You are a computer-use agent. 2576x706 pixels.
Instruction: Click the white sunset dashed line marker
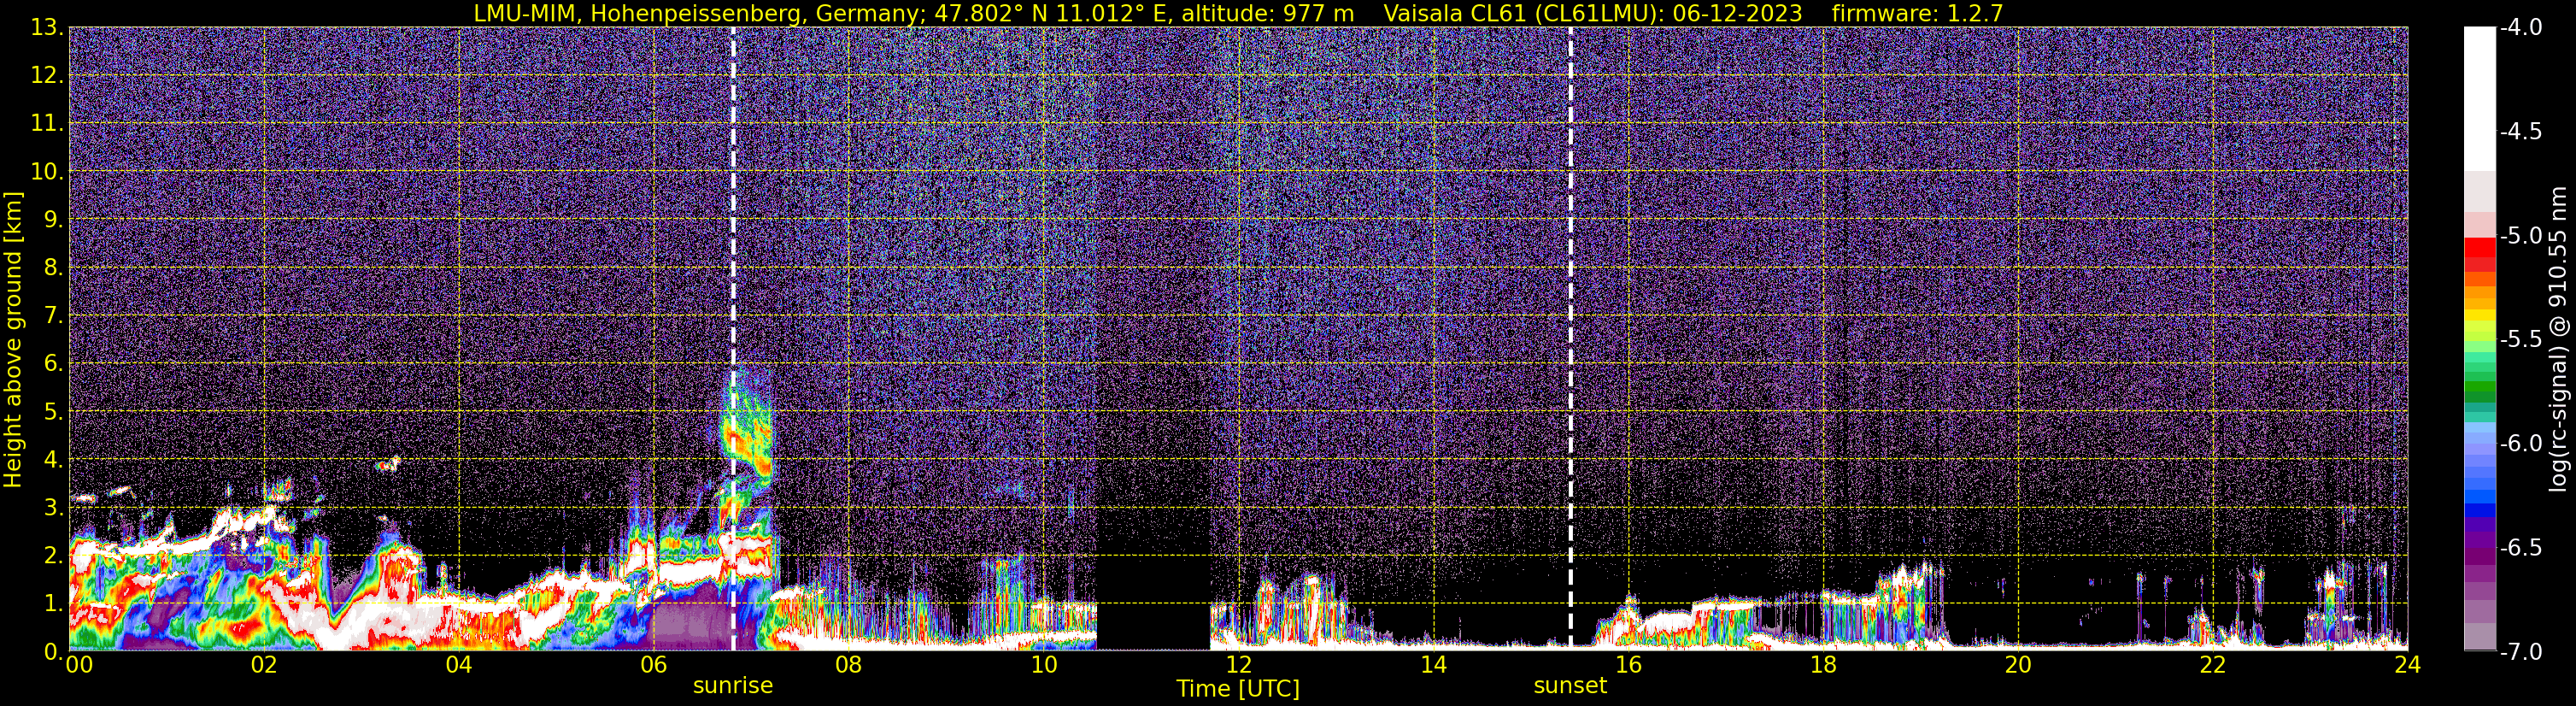[1570, 339]
